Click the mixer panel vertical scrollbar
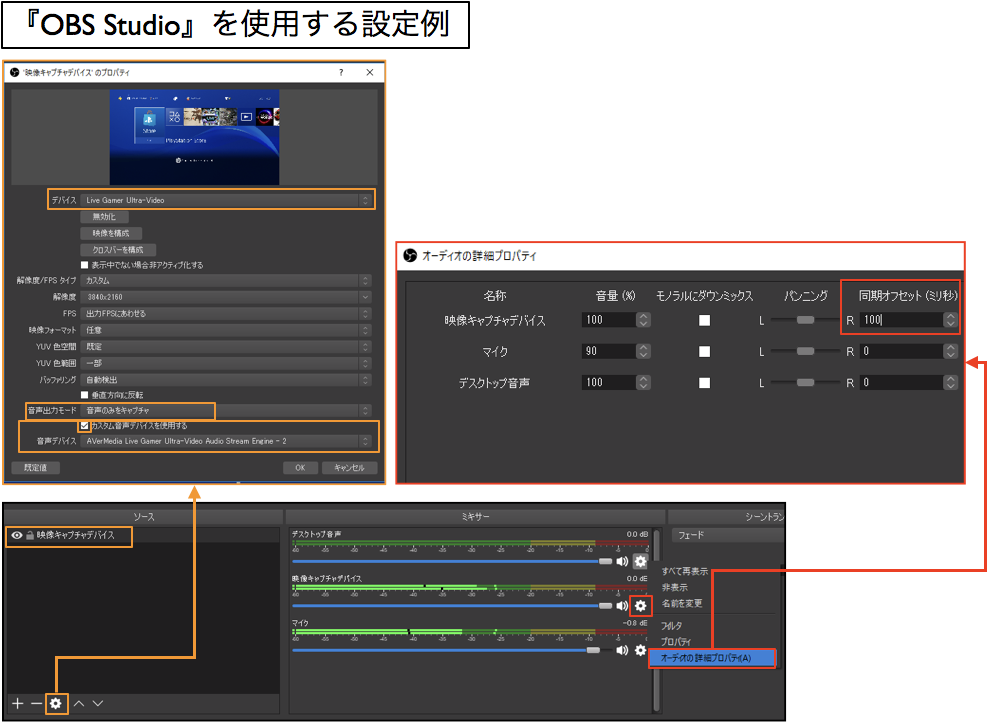Screen dimensions: 988x722 656,621
